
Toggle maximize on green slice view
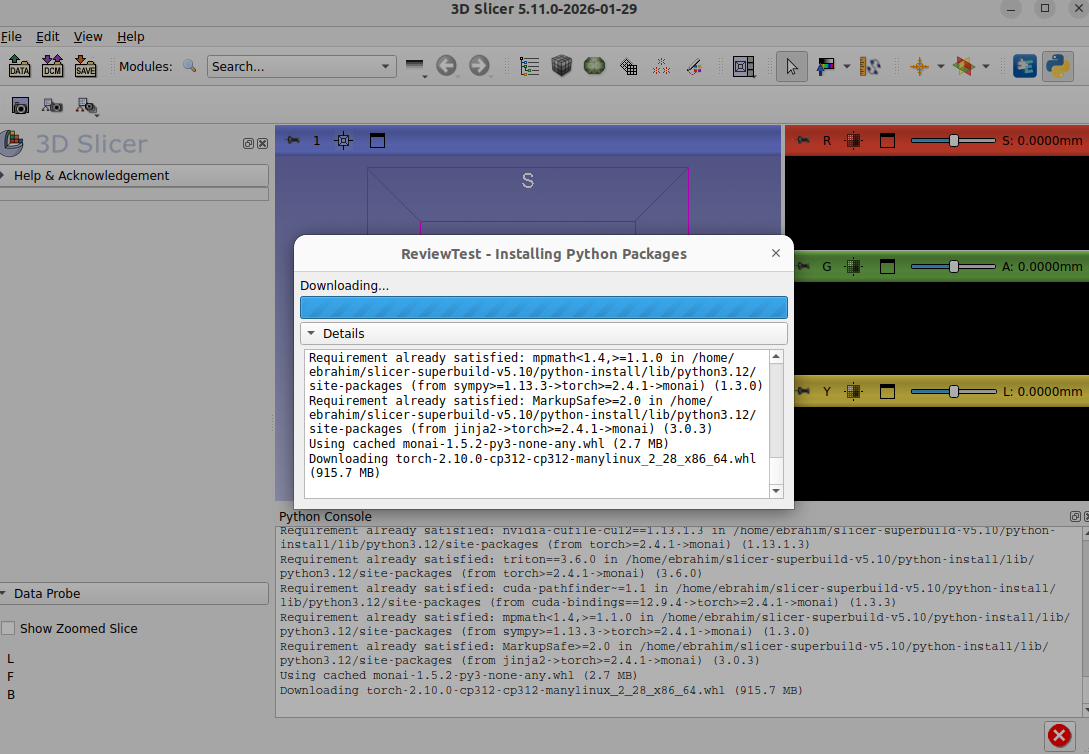(x=887, y=267)
